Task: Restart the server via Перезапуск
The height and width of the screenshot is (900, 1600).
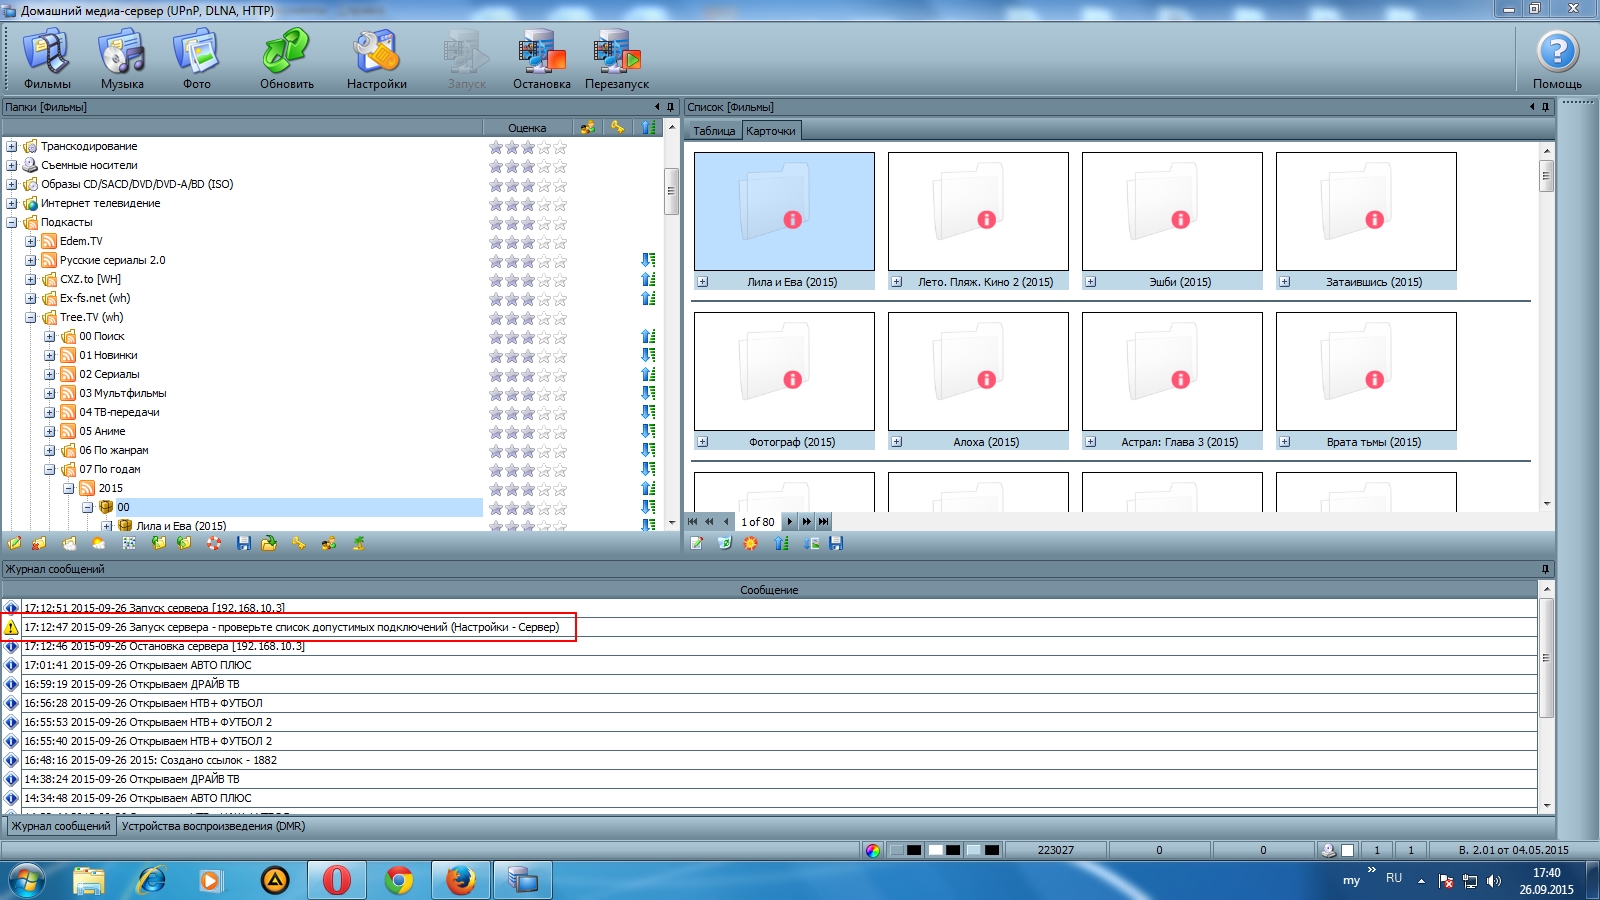Action: (616, 59)
